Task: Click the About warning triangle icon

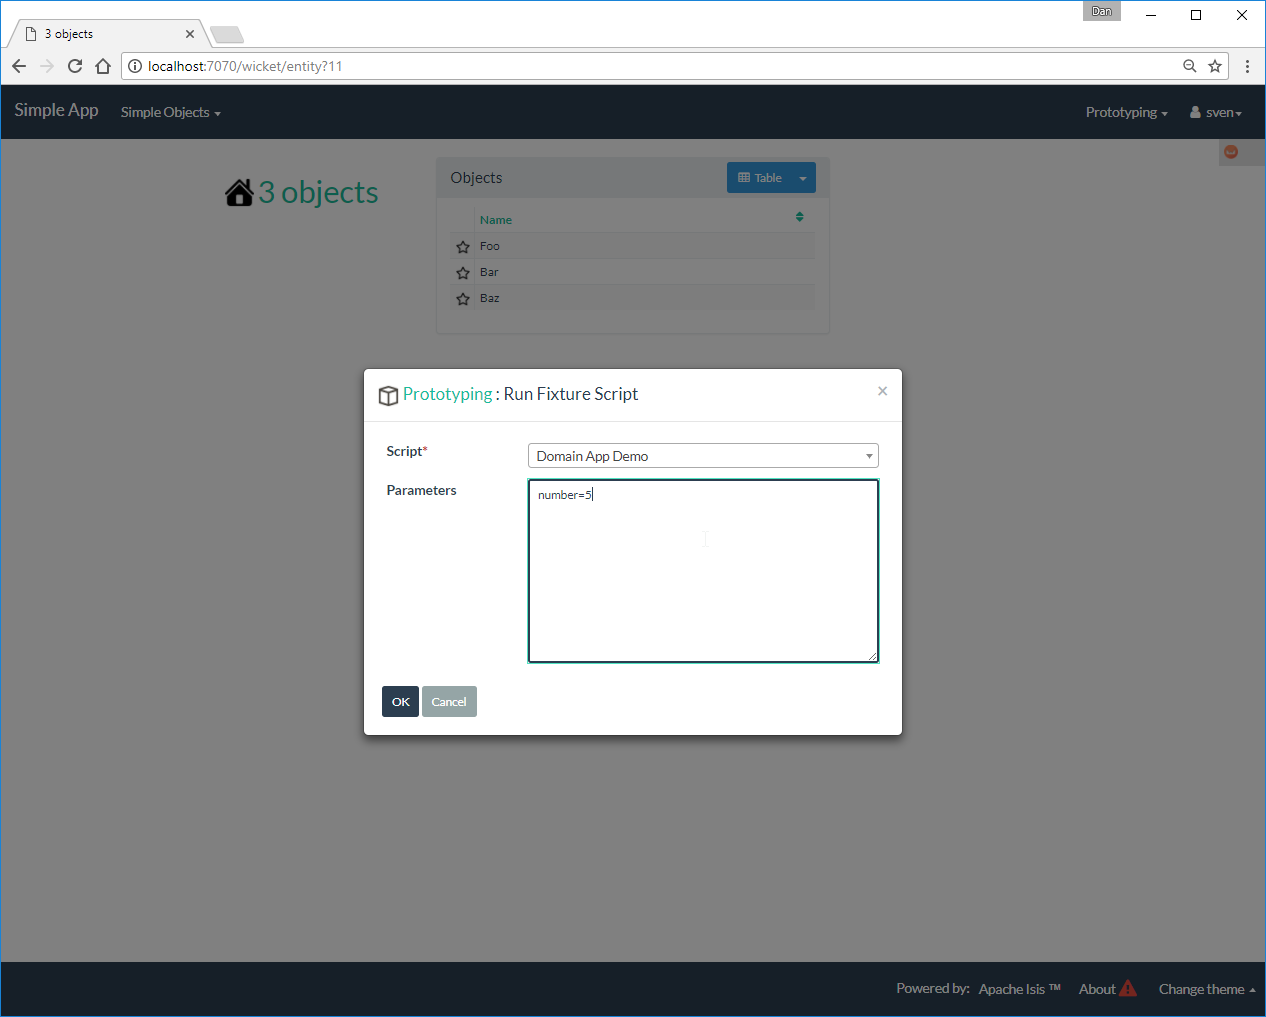Action: pyautogui.click(x=1128, y=989)
